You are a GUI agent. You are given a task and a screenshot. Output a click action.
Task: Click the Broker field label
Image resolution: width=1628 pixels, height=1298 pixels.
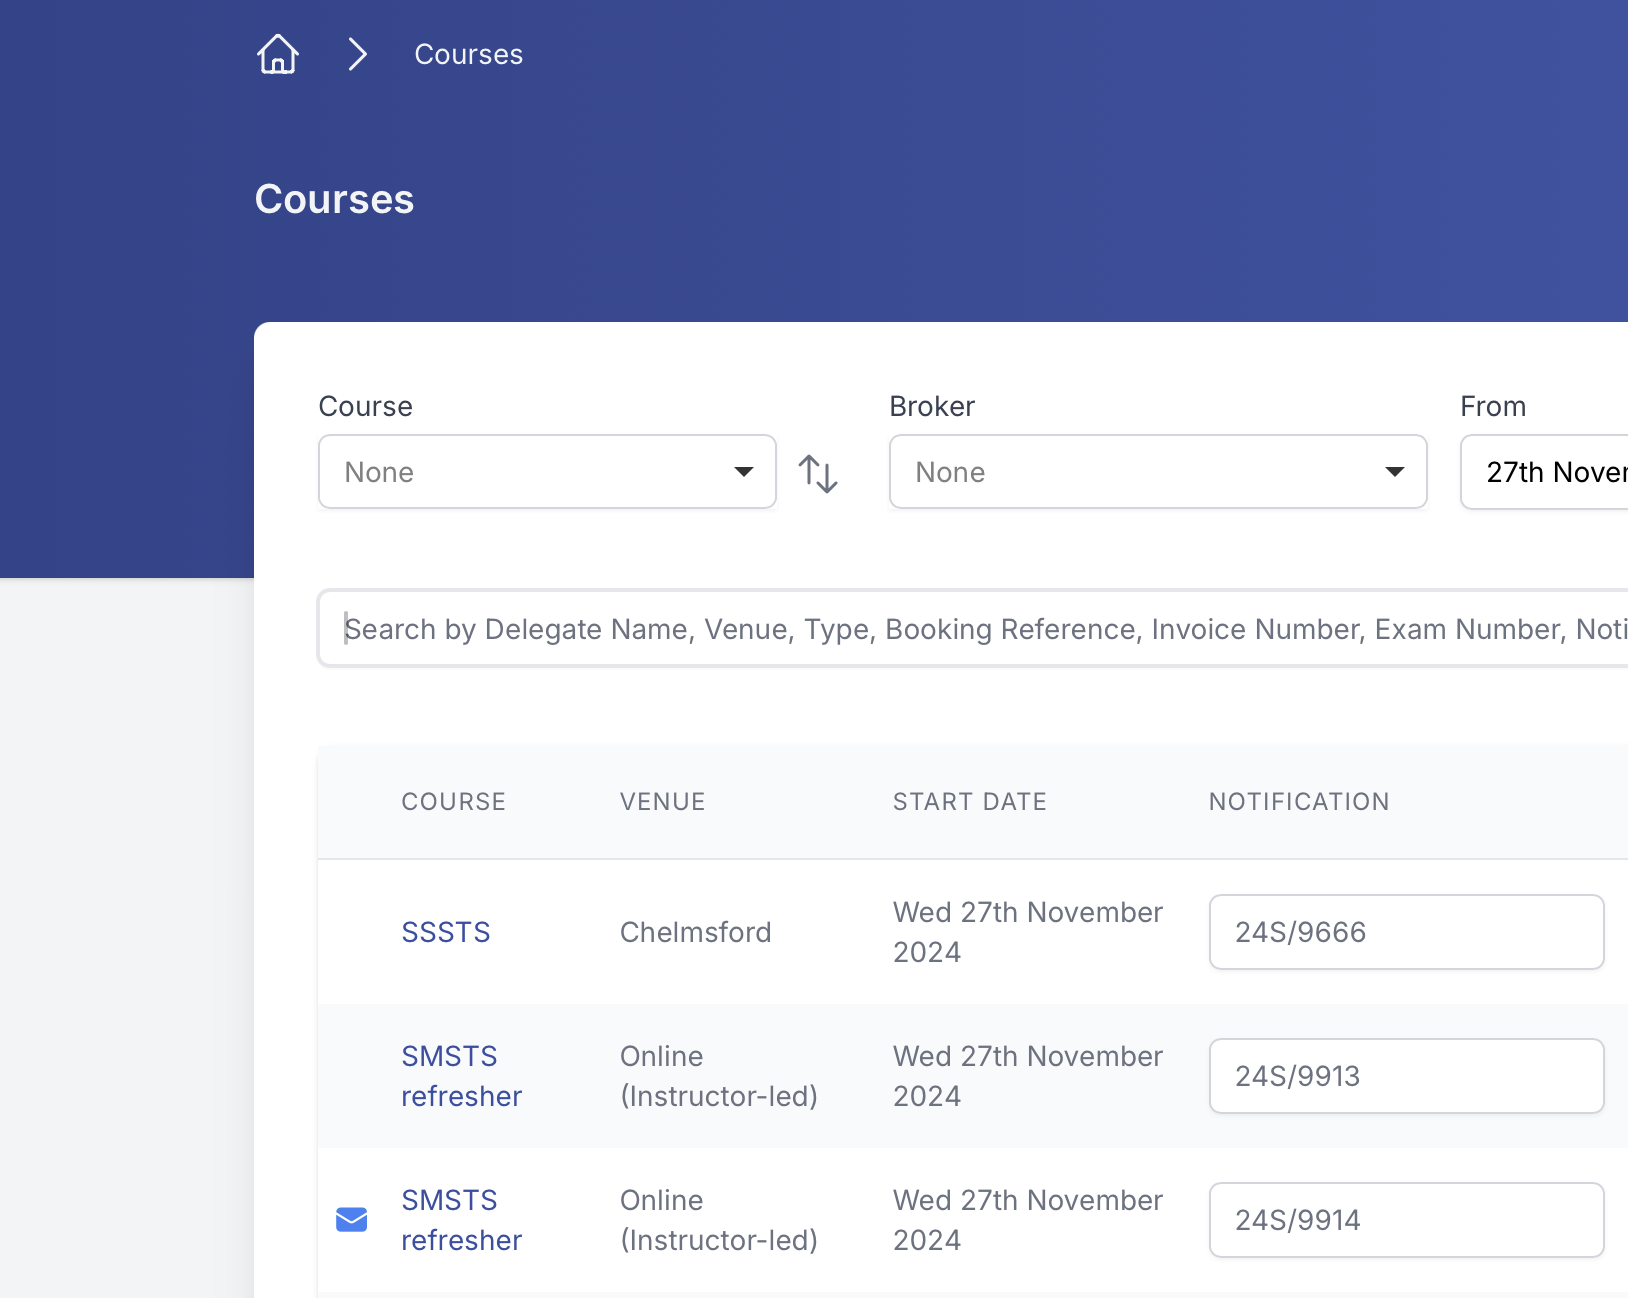click(x=932, y=406)
